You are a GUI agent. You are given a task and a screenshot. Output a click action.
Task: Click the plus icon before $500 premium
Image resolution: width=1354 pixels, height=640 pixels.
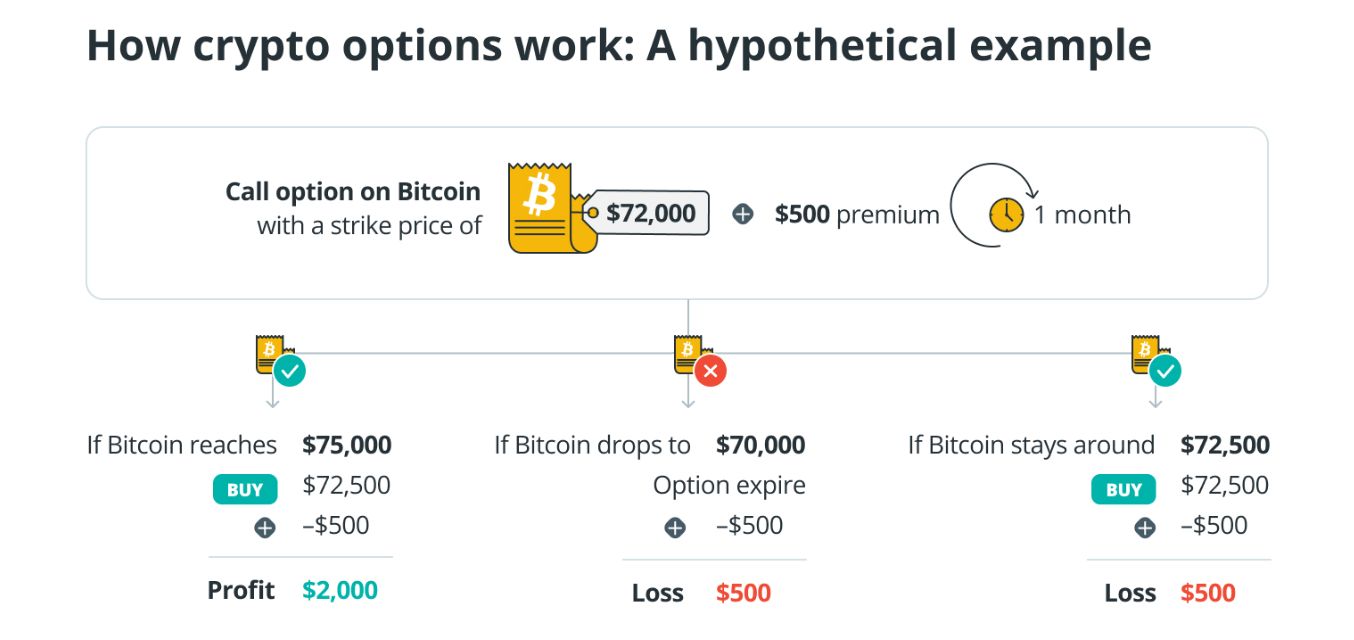[x=743, y=214]
